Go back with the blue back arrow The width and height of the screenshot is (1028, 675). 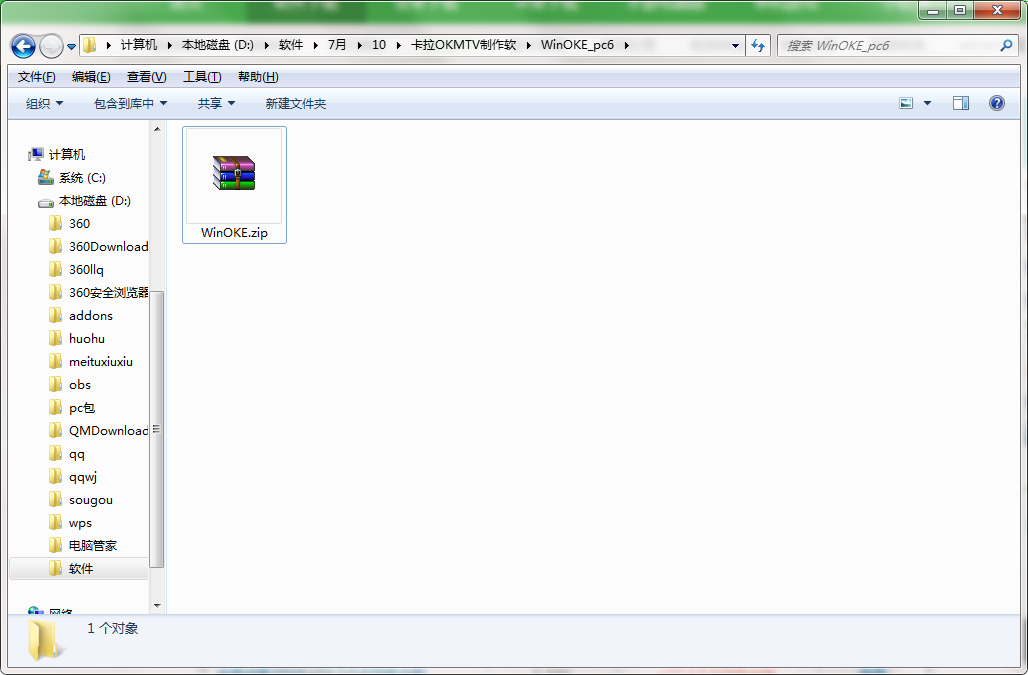[23, 46]
